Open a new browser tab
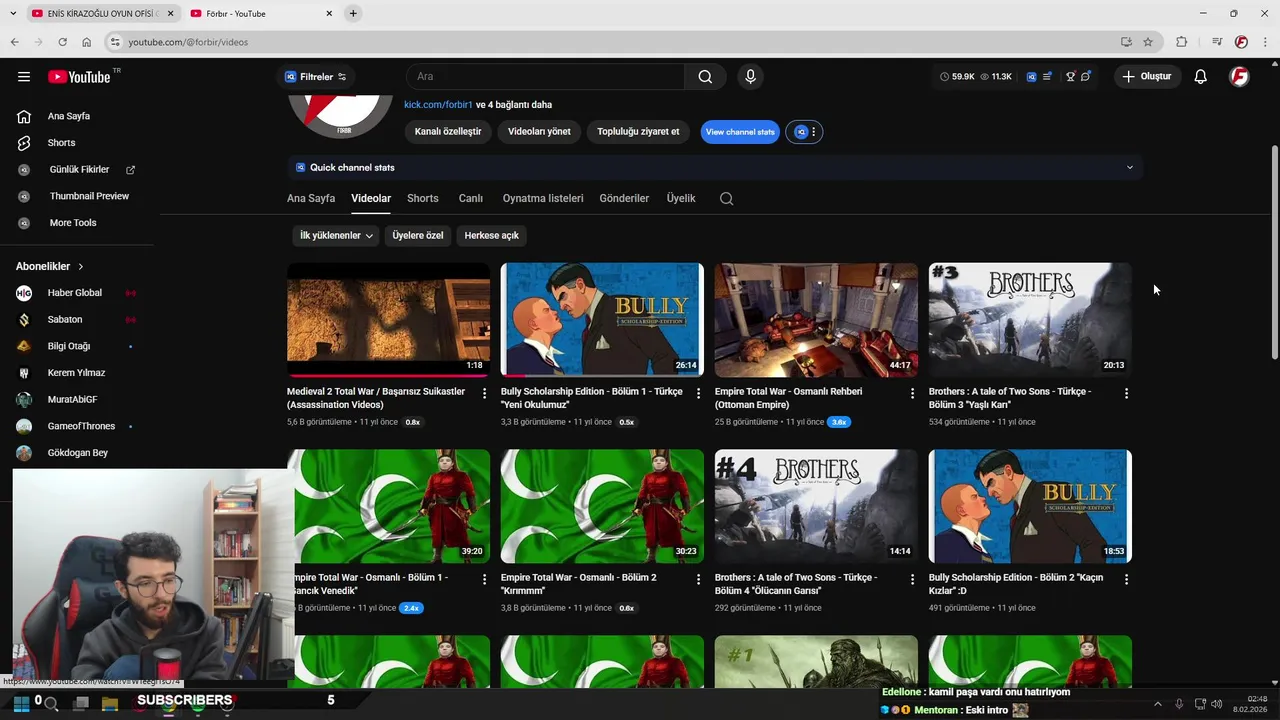Screen dimensions: 1280x720 click(353, 14)
